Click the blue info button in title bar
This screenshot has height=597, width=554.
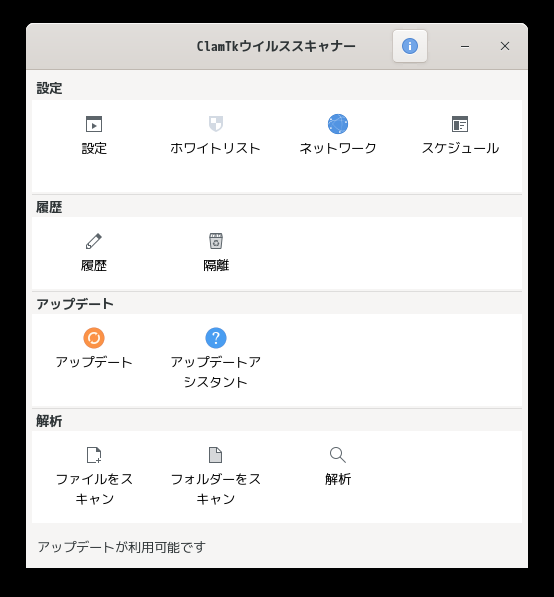pyautogui.click(x=410, y=46)
